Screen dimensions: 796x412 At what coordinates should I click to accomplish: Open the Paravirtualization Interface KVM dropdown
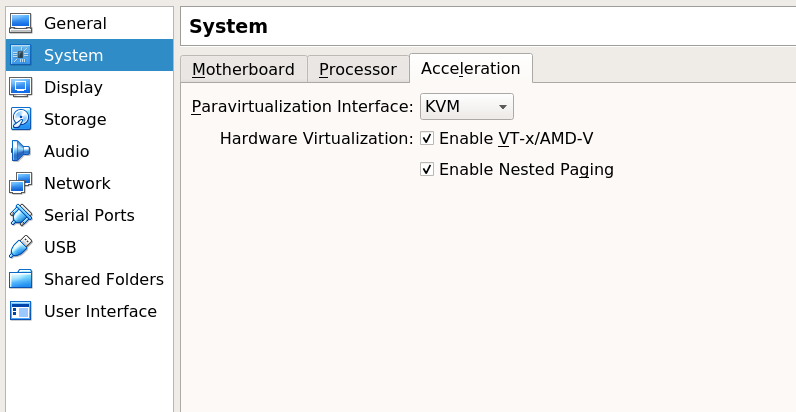click(x=466, y=106)
